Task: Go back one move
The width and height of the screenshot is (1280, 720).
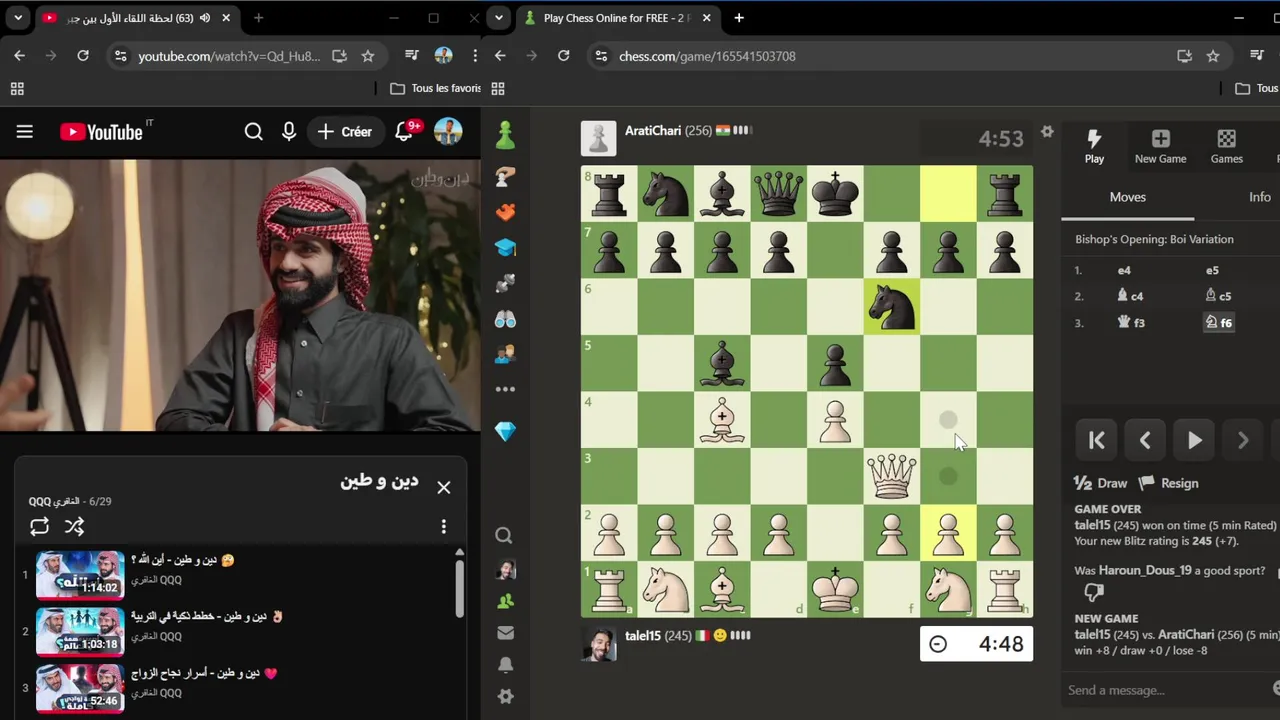Action: click(1145, 440)
